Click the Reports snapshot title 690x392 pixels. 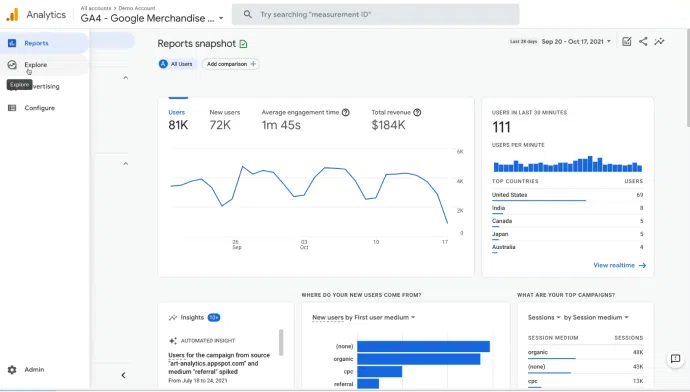(x=197, y=44)
